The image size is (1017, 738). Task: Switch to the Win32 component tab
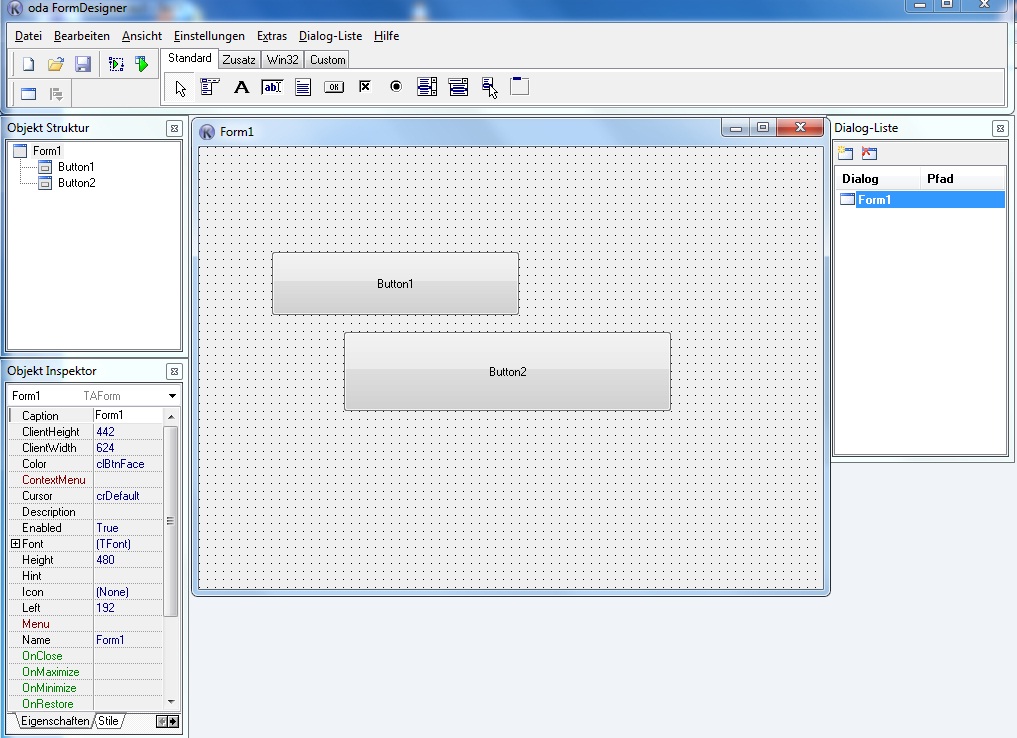click(282, 60)
